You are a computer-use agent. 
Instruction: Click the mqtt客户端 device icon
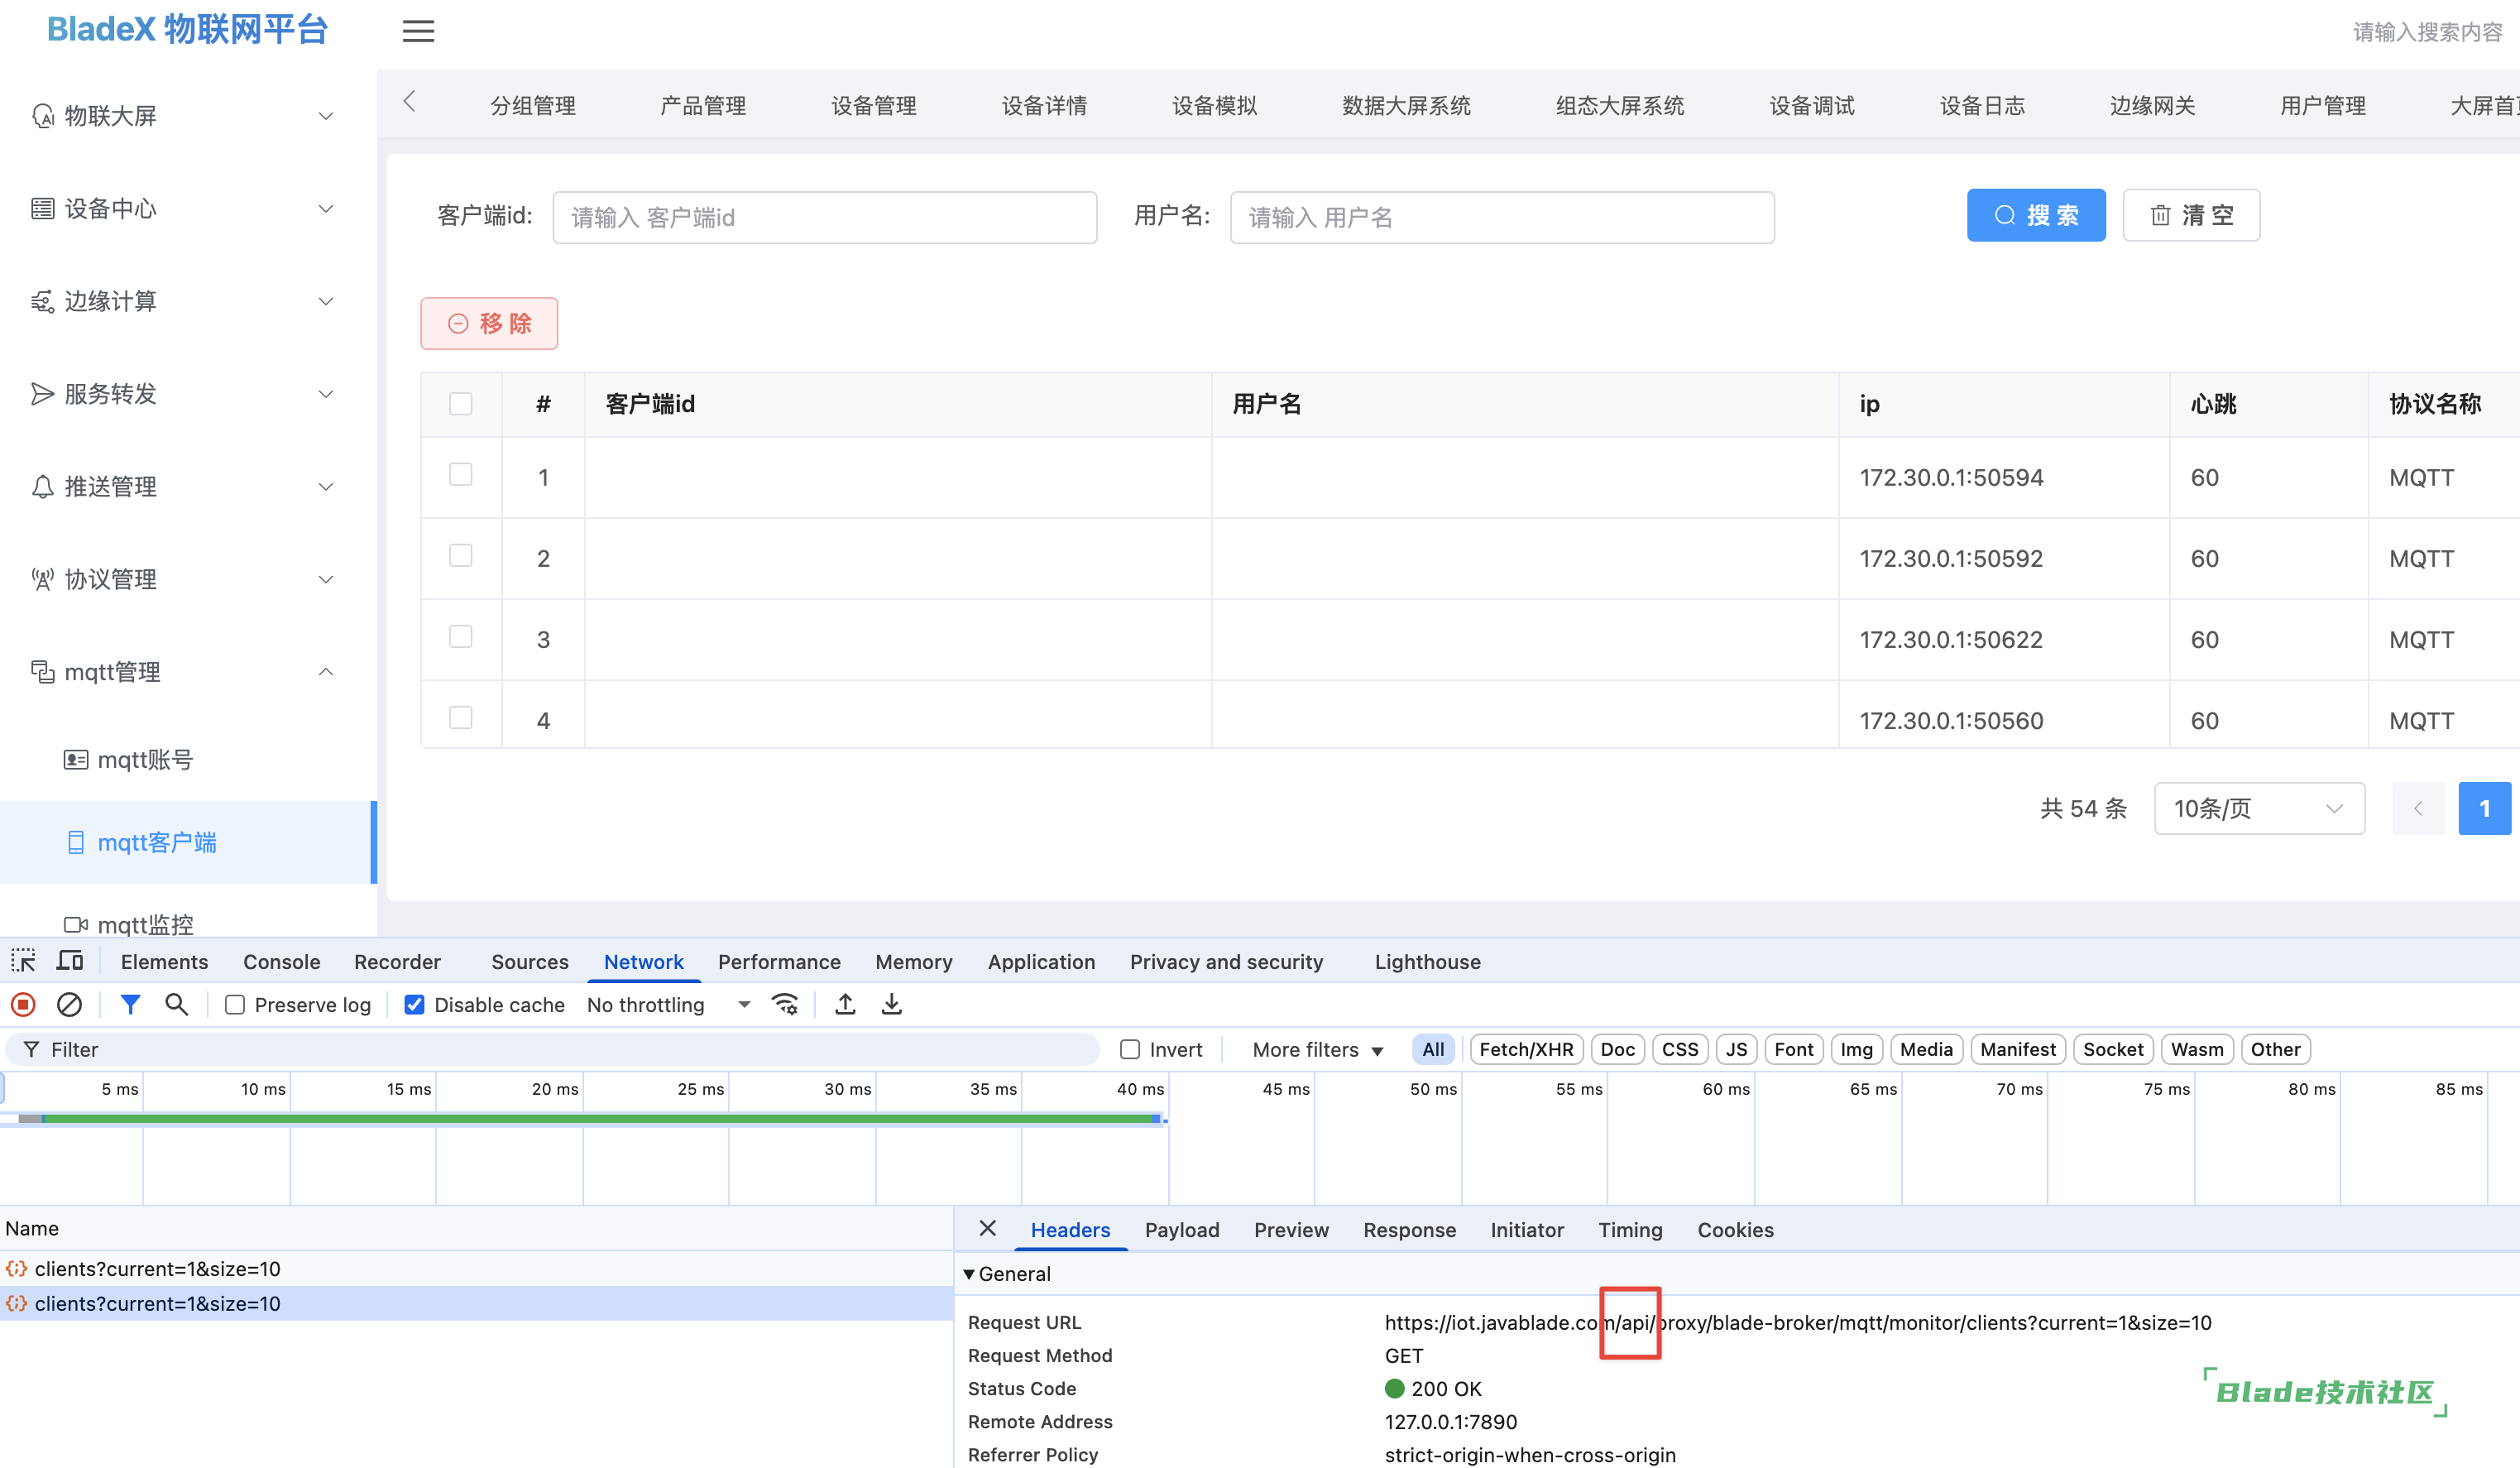[76, 842]
